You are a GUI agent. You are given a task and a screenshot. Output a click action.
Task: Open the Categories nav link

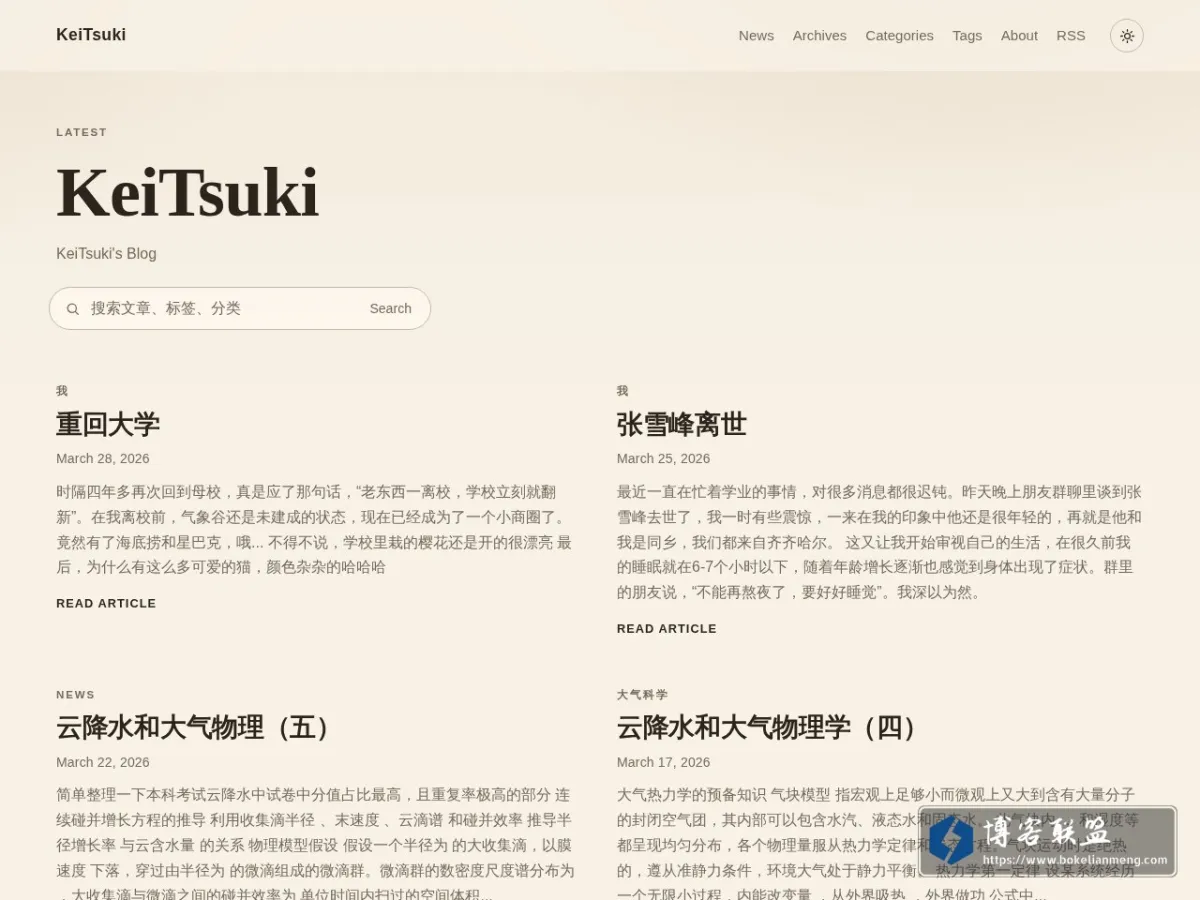click(x=900, y=36)
